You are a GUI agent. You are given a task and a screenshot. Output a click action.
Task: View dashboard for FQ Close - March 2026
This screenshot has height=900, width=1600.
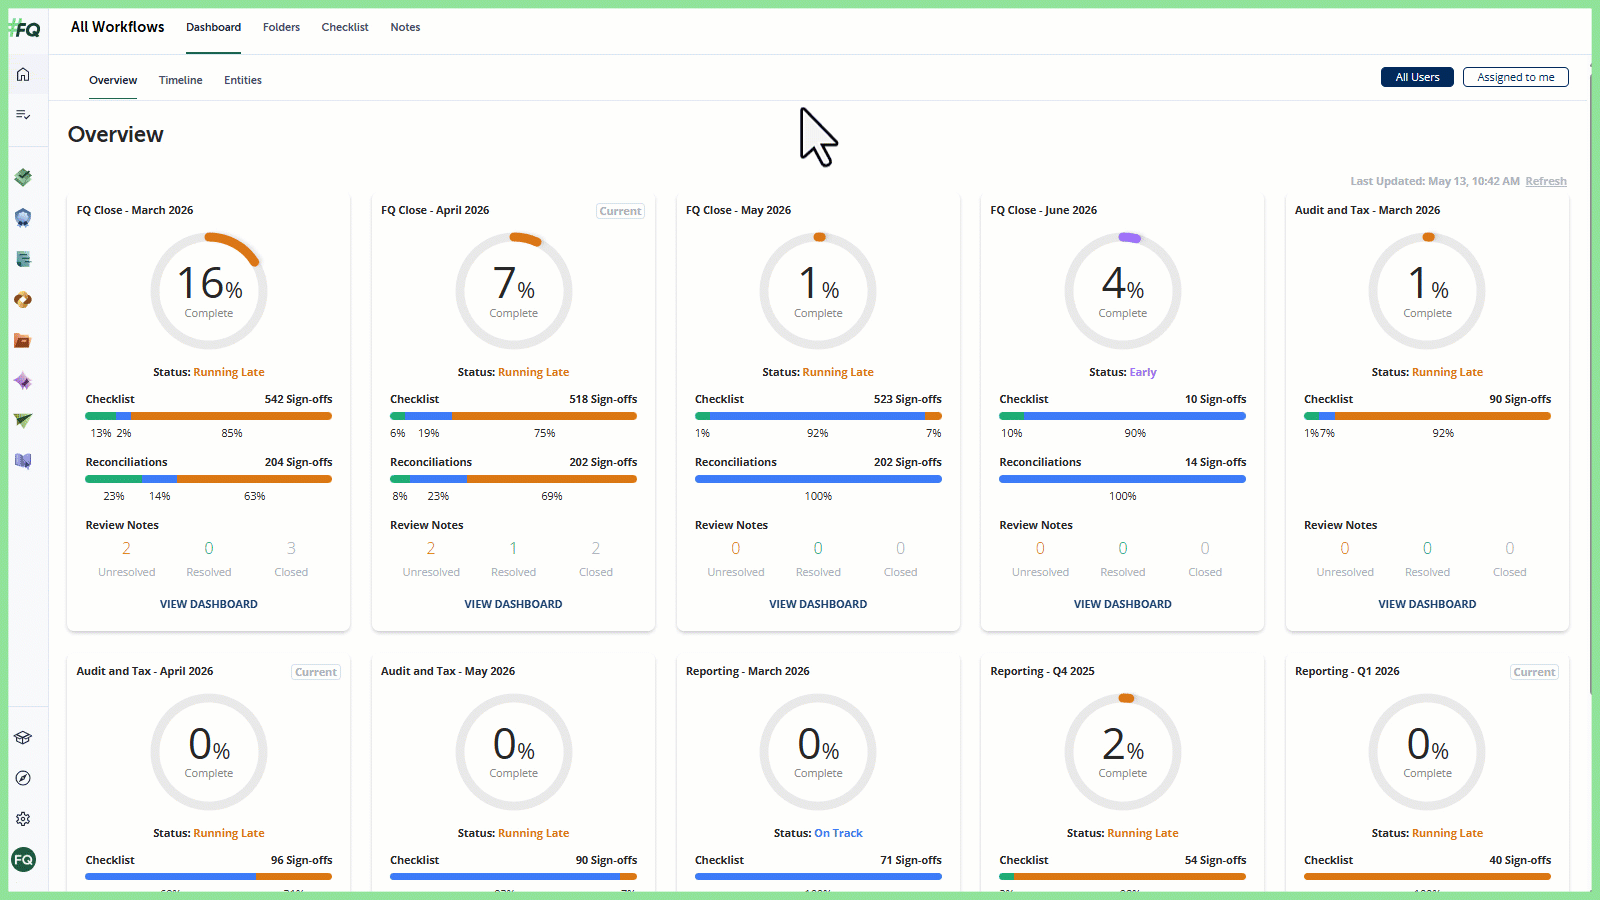209,604
